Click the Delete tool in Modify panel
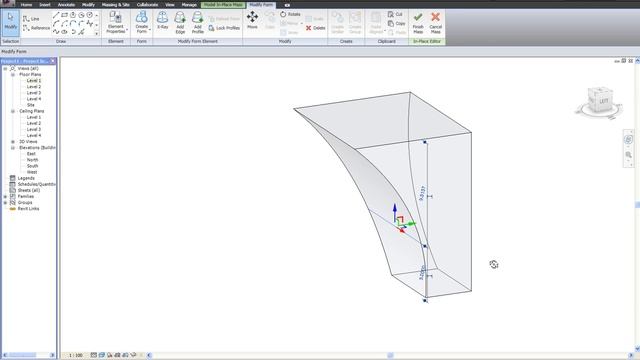Screen dimensions: 640x360 (315, 28)
